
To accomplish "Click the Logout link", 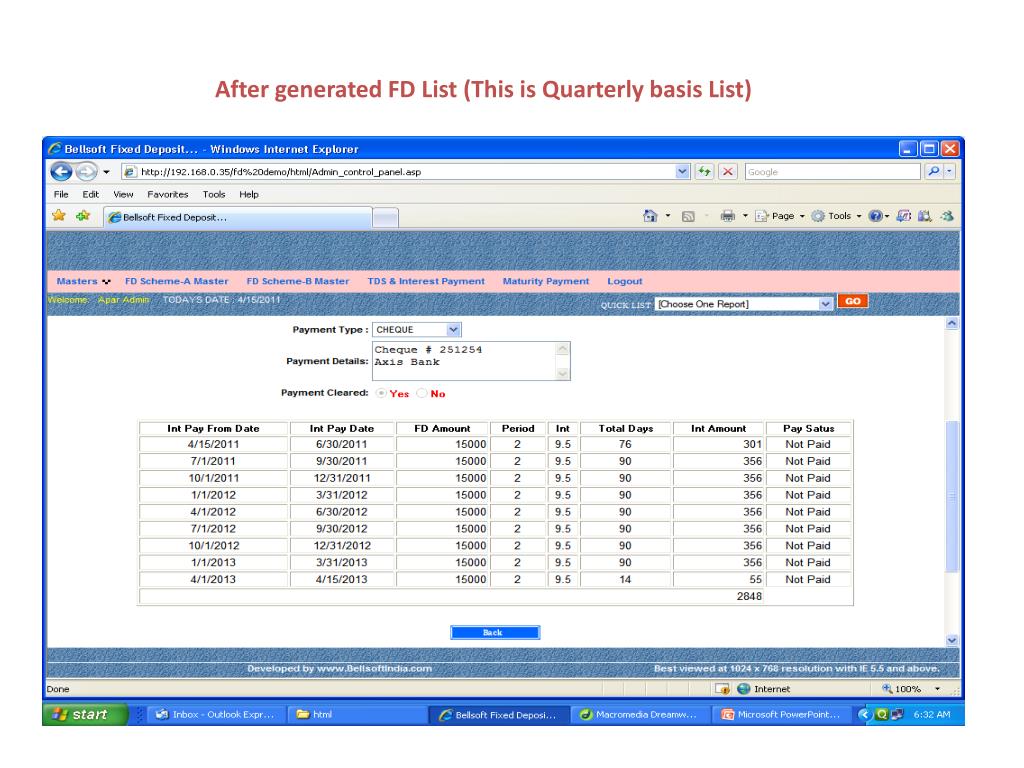I will tap(624, 281).
